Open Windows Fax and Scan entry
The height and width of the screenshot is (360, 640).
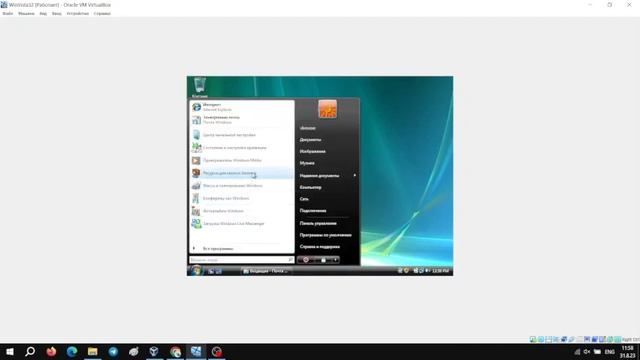tap(242, 185)
